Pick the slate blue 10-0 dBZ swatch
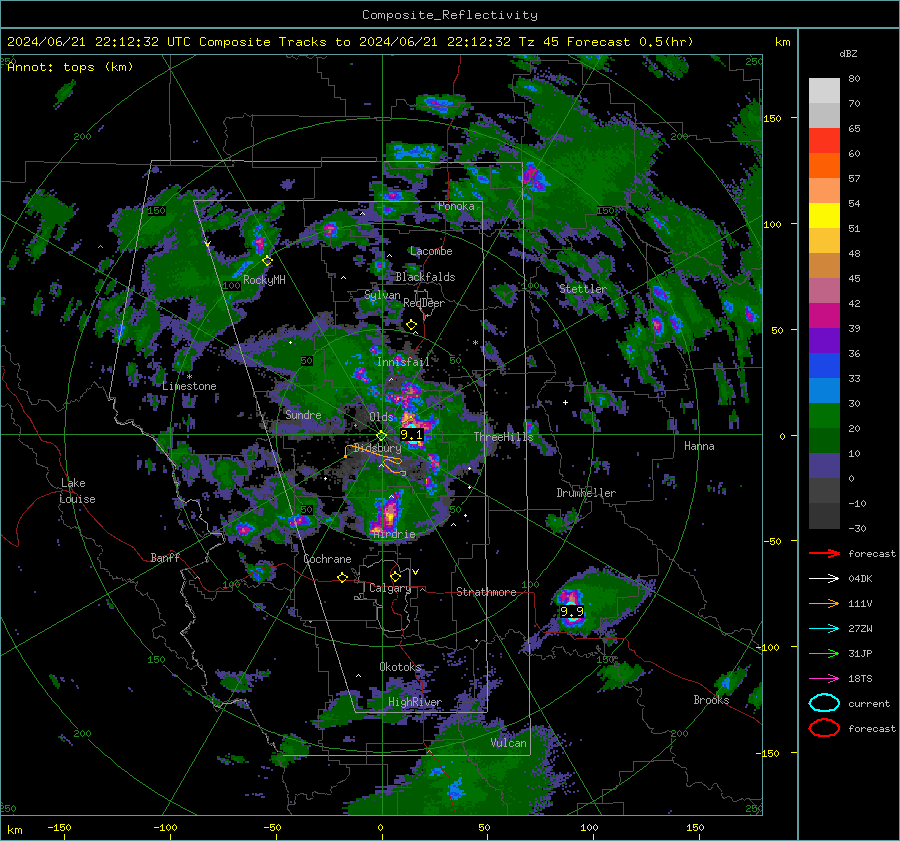Screen dimensions: 900x841 pyautogui.click(x=824, y=466)
